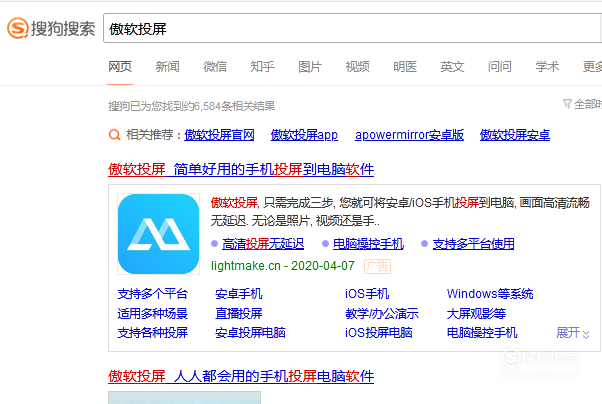Open the iOS投屏电脑 link

coord(379,333)
